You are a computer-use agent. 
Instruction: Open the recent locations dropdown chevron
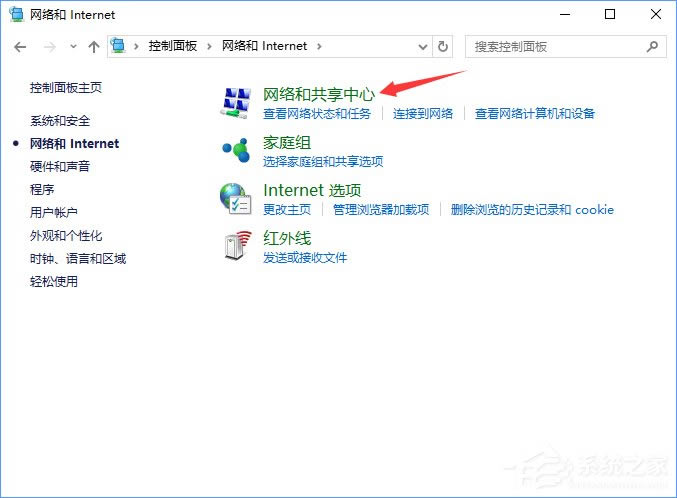pyautogui.click(x=73, y=46)
